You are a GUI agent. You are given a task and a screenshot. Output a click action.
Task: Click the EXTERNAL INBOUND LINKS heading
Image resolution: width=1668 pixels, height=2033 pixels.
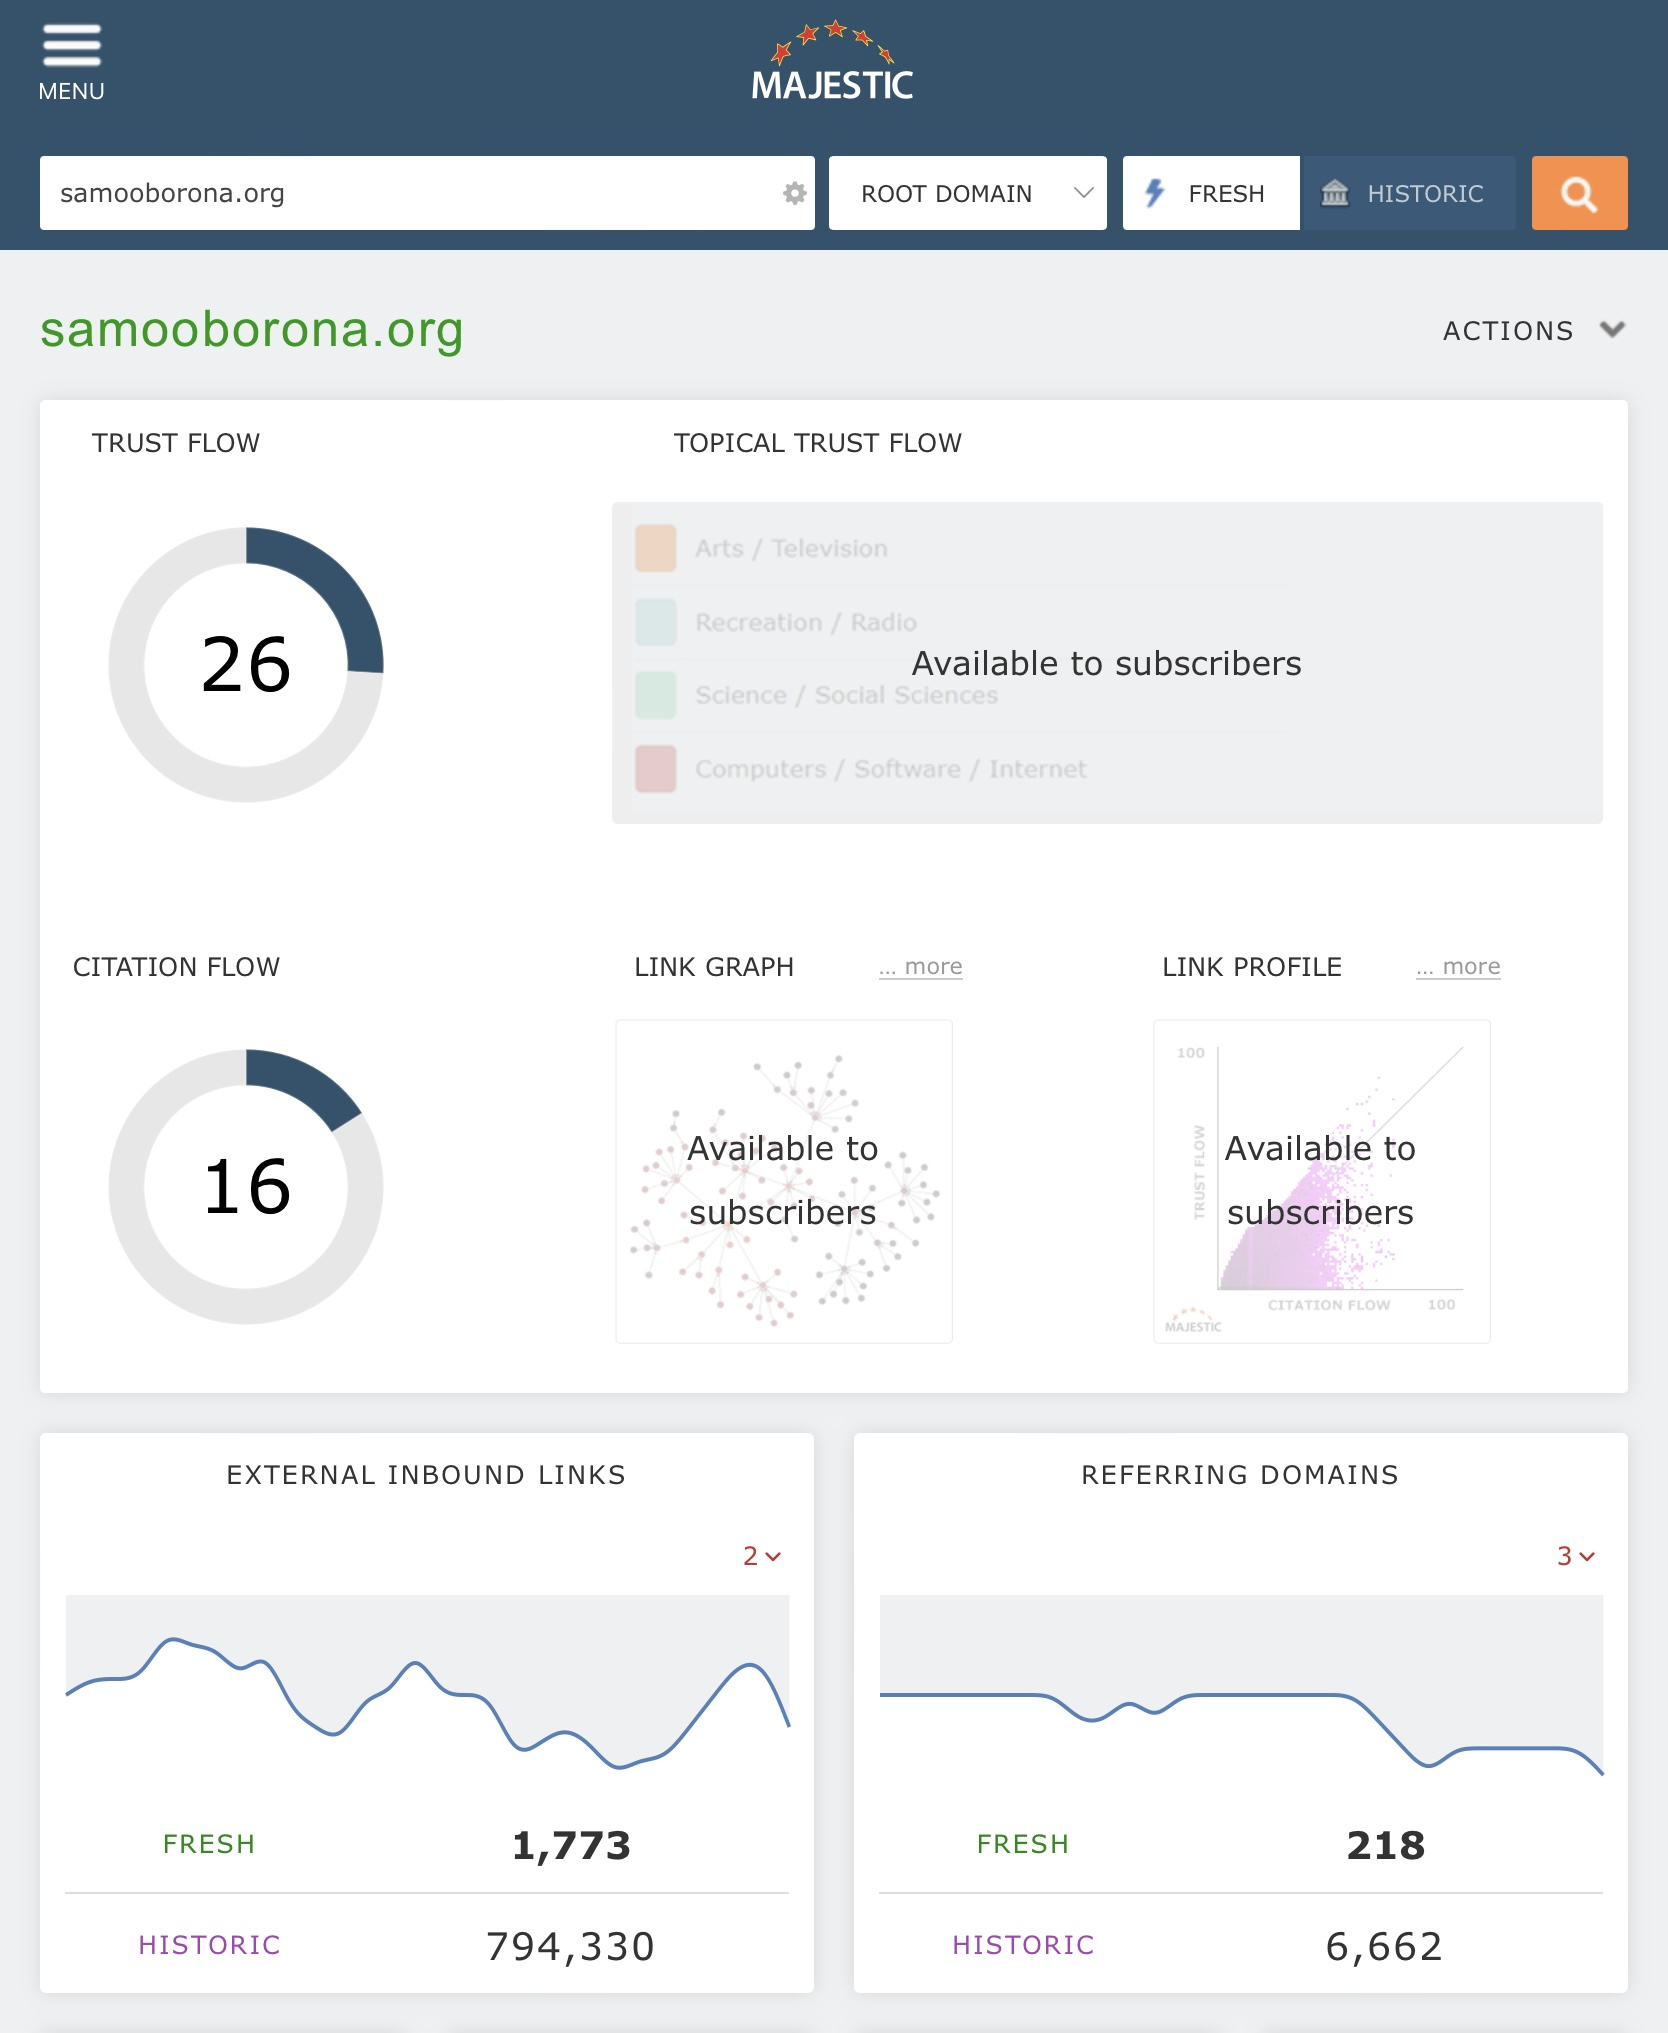pyautogui.click(x=426, y=1475)
